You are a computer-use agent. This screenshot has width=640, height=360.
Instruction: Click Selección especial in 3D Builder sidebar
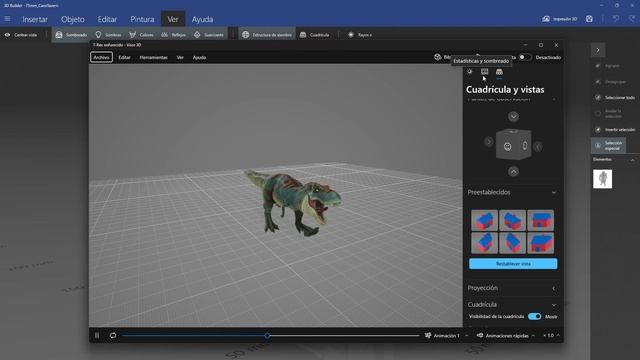pyautogui.click(x=609, y=145)
